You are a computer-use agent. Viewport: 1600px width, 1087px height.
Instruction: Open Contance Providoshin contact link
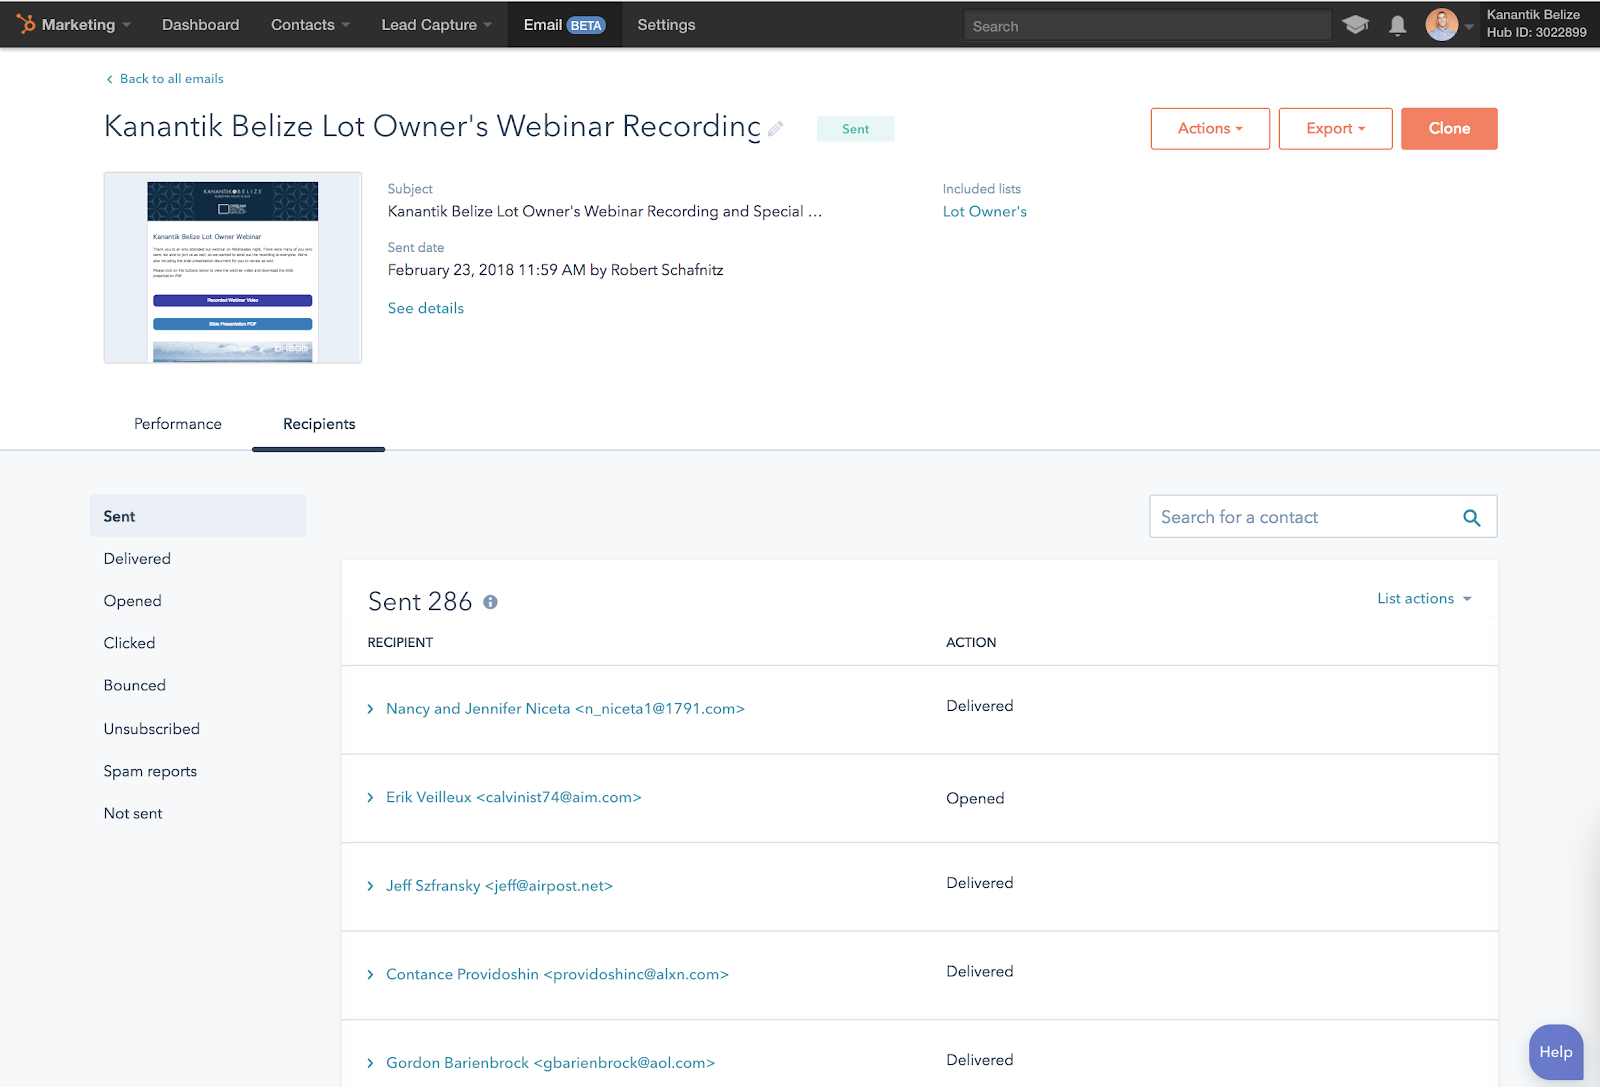click(x=557, y=975)
